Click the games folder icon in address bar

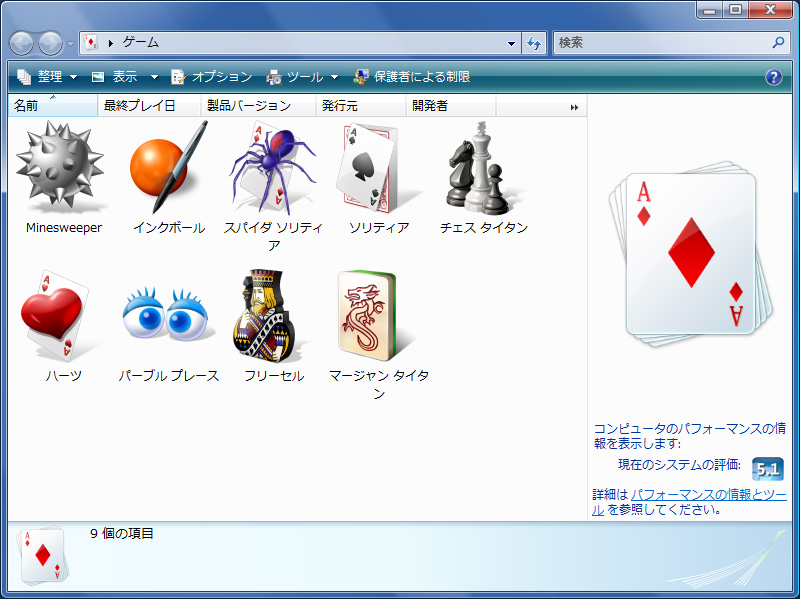91,43
